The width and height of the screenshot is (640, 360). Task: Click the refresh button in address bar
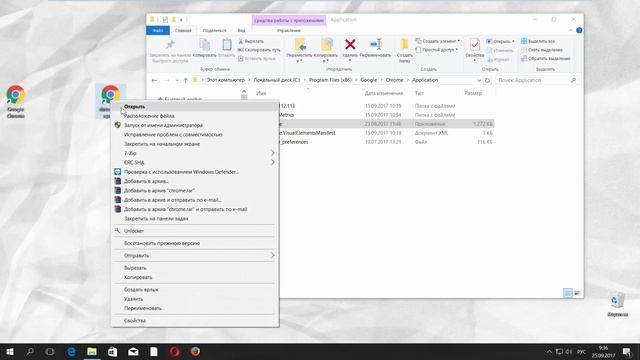(487, 80)
